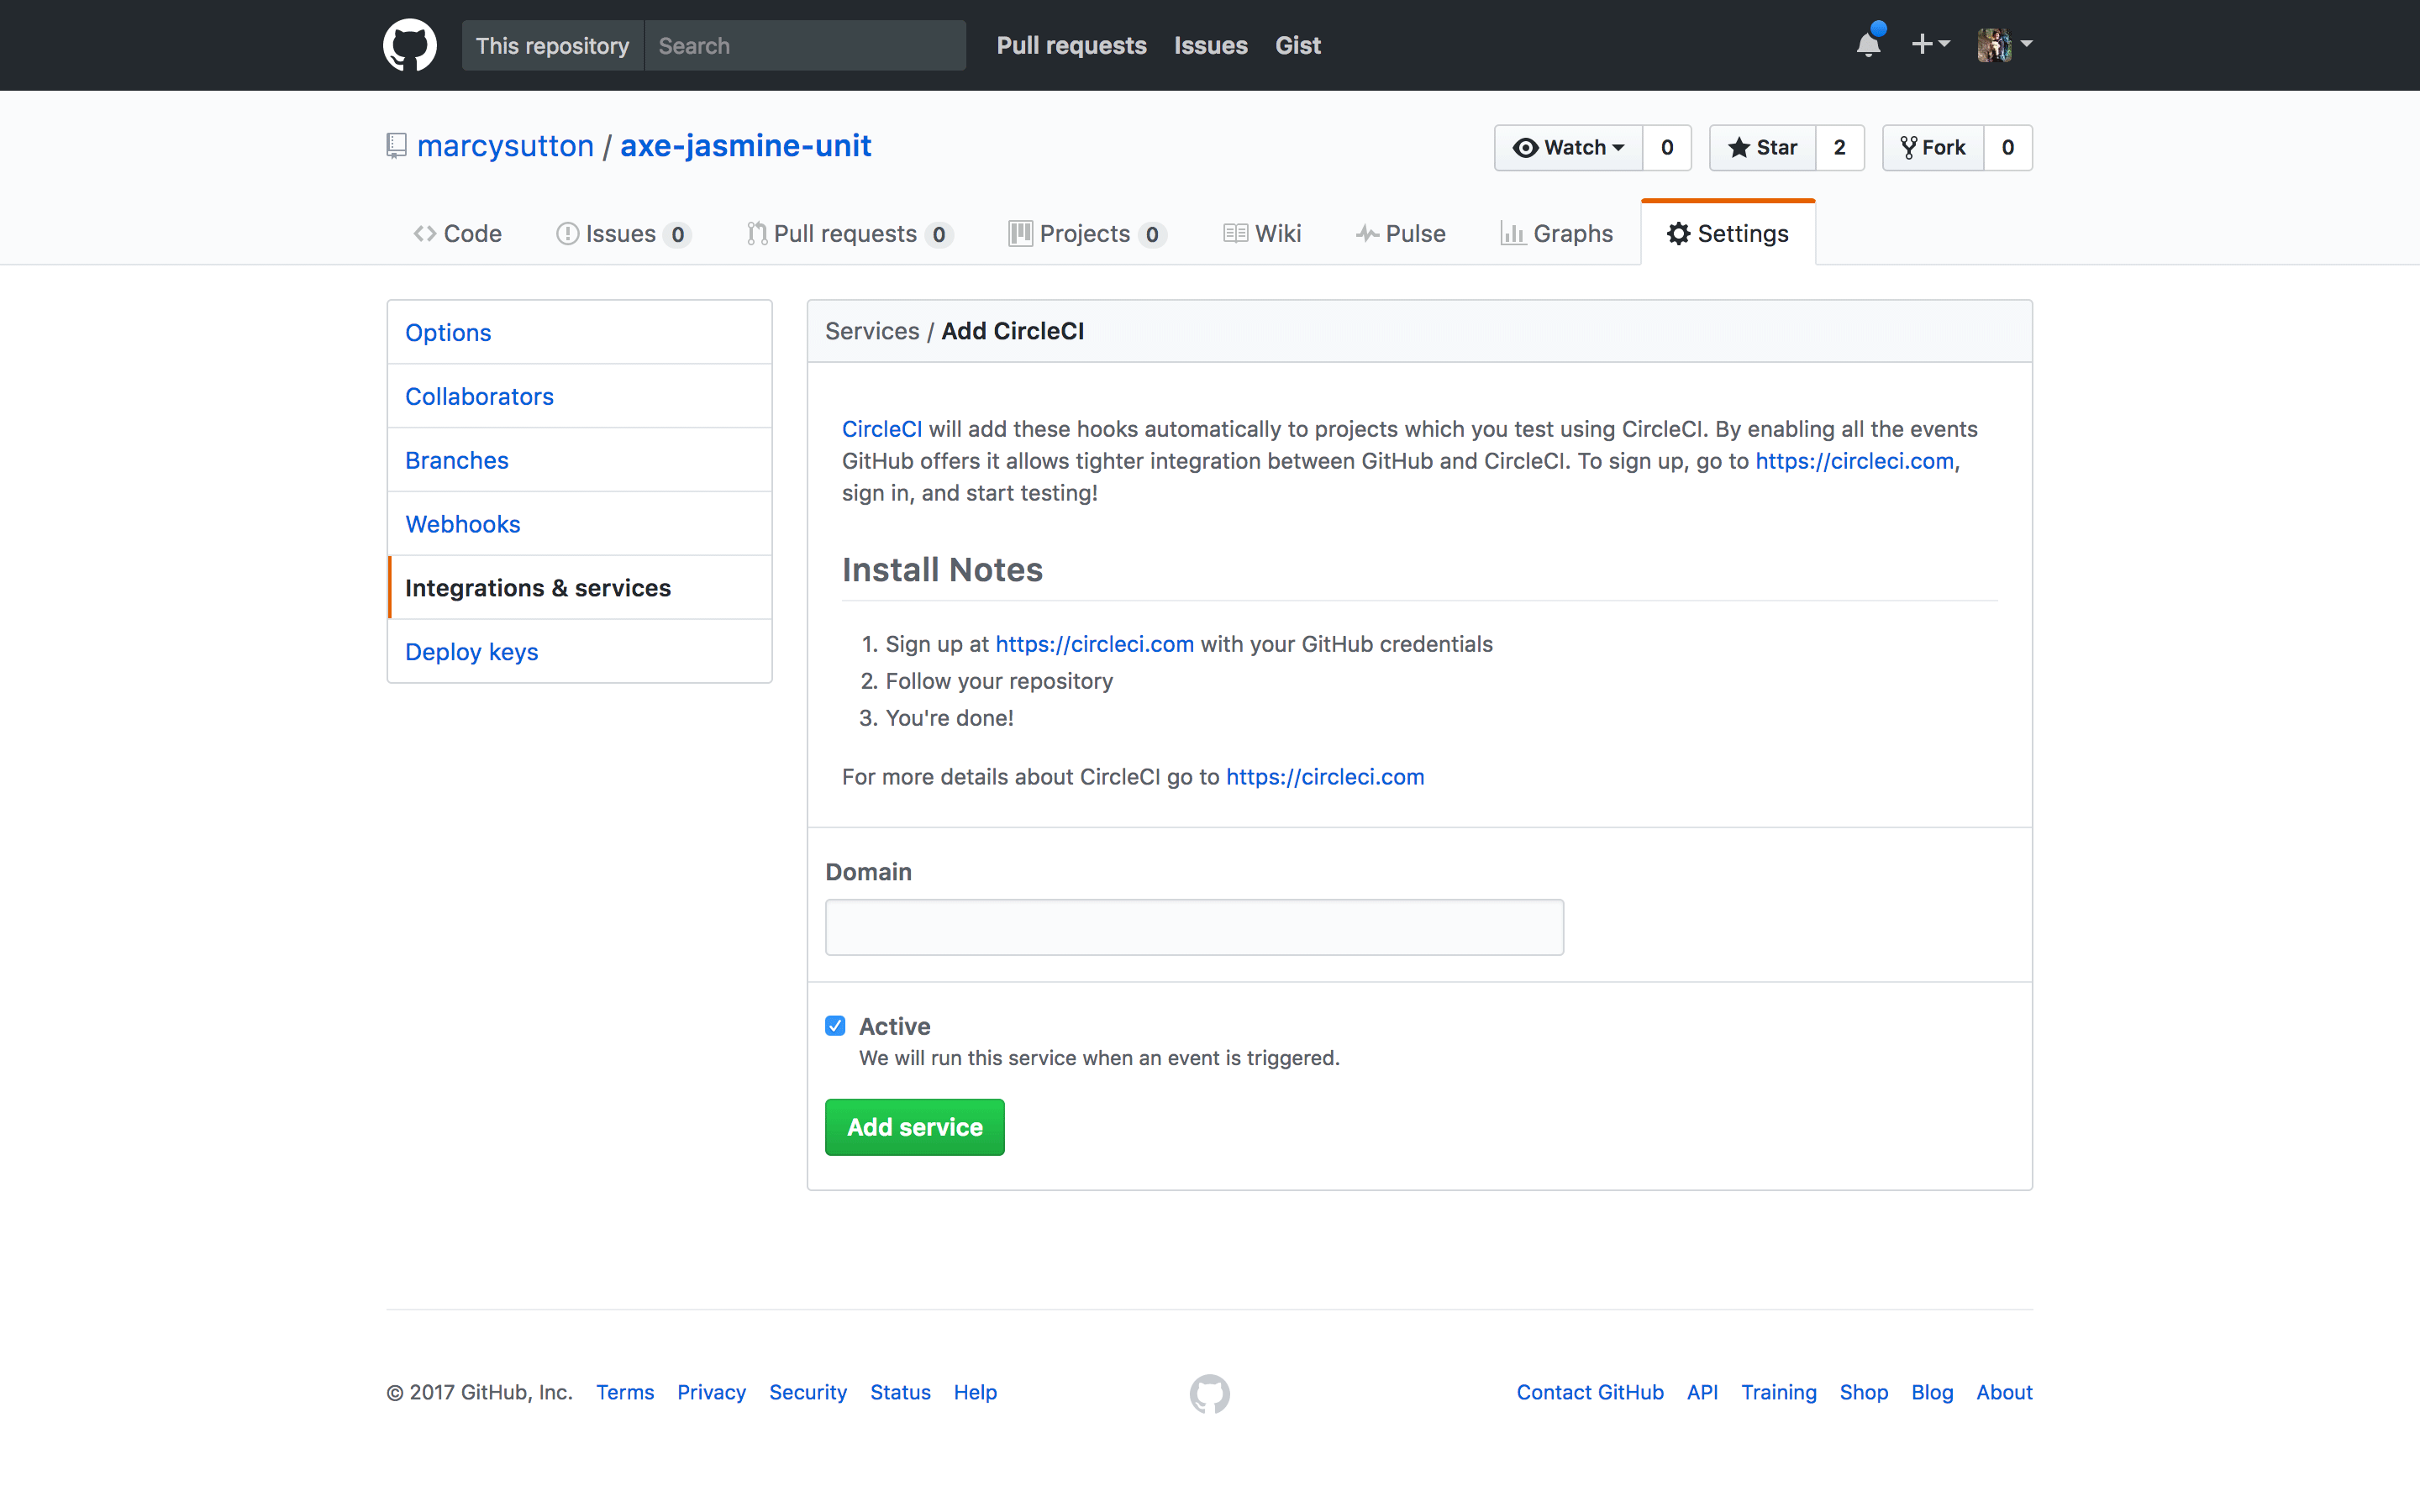Screen dimensions: 2420x1512
Task: Switch to the Wiki tab
Action: pyautogui.click(x=1276, y=233)
